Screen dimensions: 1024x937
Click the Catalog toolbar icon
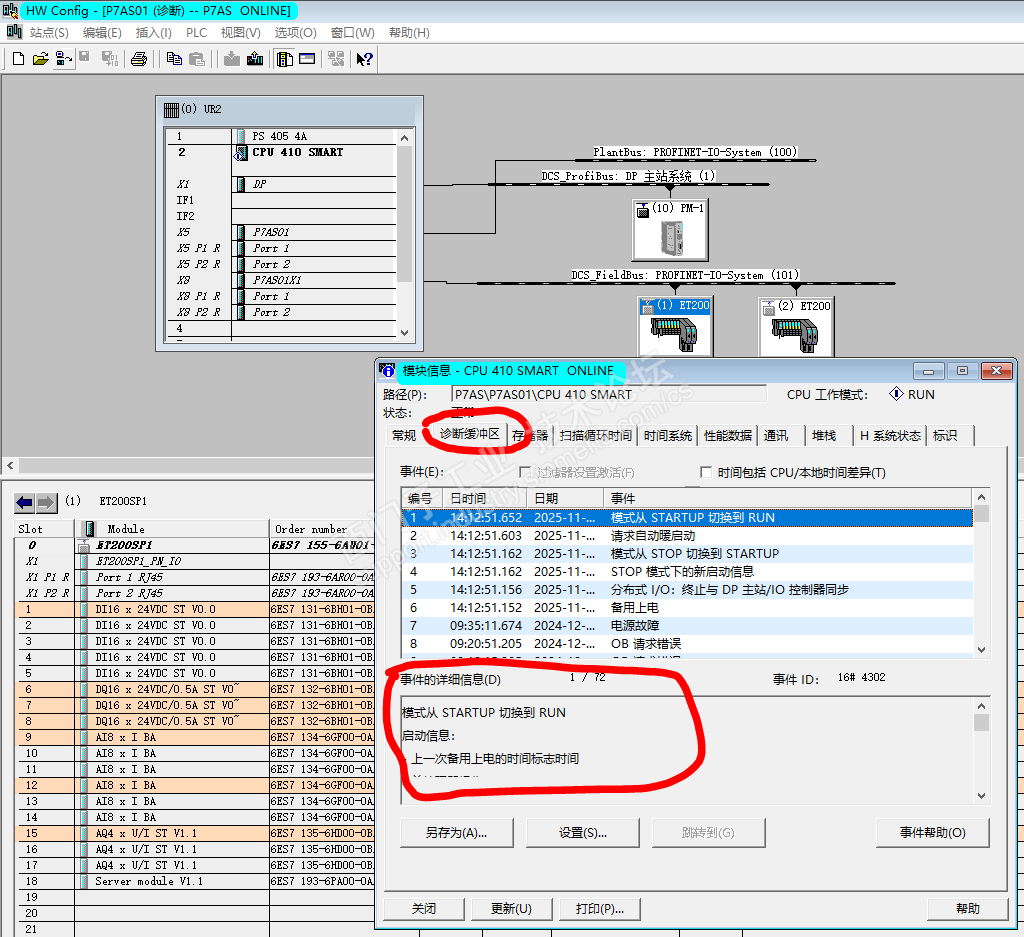(x=285, y=59)
